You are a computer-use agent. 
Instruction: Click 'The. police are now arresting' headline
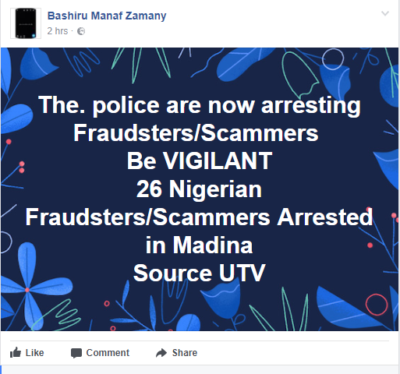point(199,105)
